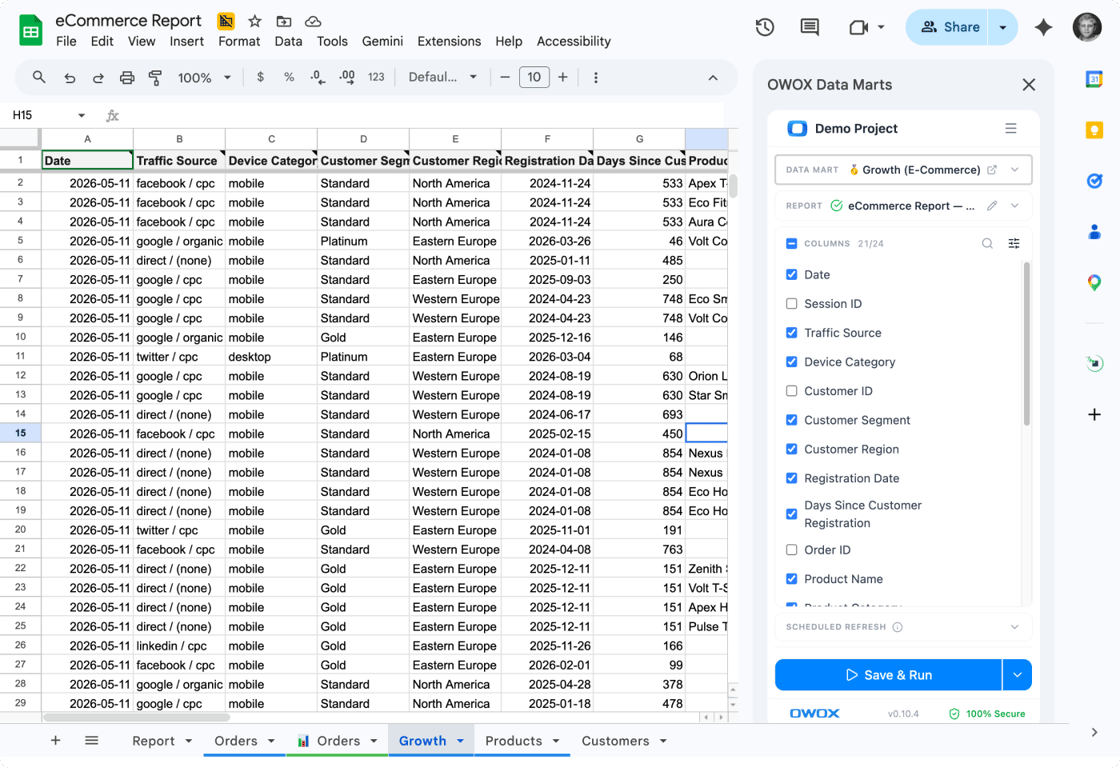Star the eCommerce Report document
This screenshot has height=768, width=1120.
(x=254, y=21)
